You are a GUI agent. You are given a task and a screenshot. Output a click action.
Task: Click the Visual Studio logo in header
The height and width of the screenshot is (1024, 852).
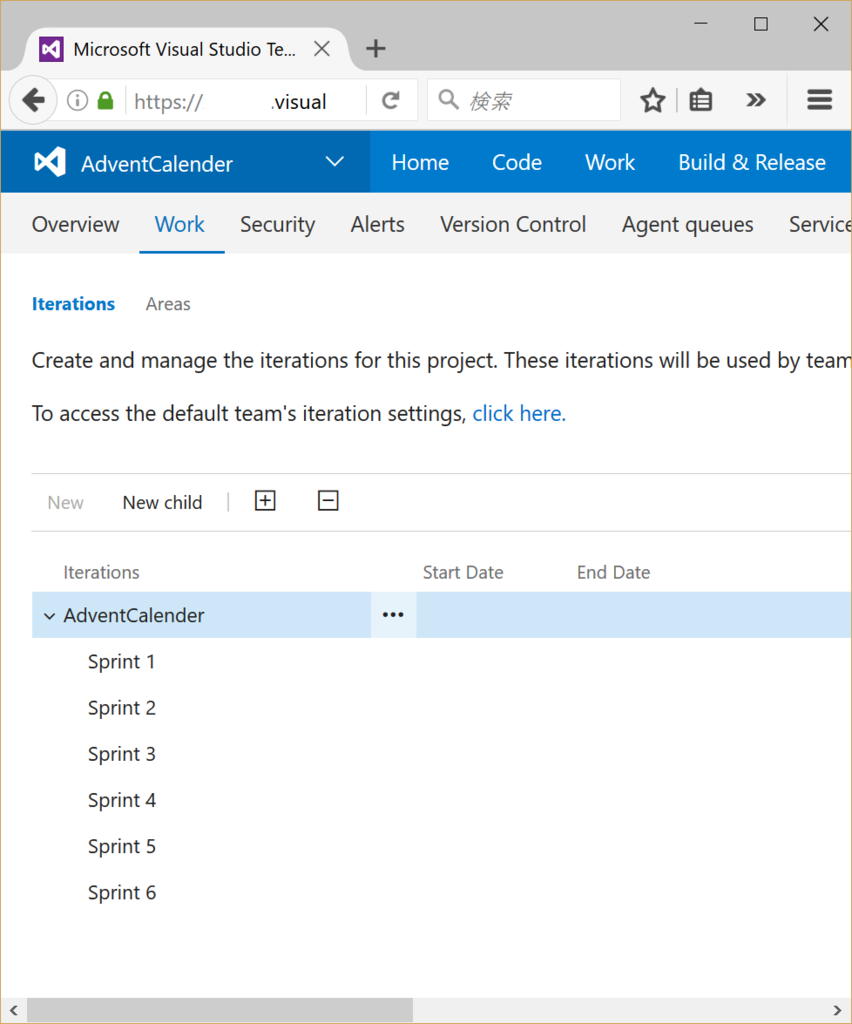pos(50,162)
